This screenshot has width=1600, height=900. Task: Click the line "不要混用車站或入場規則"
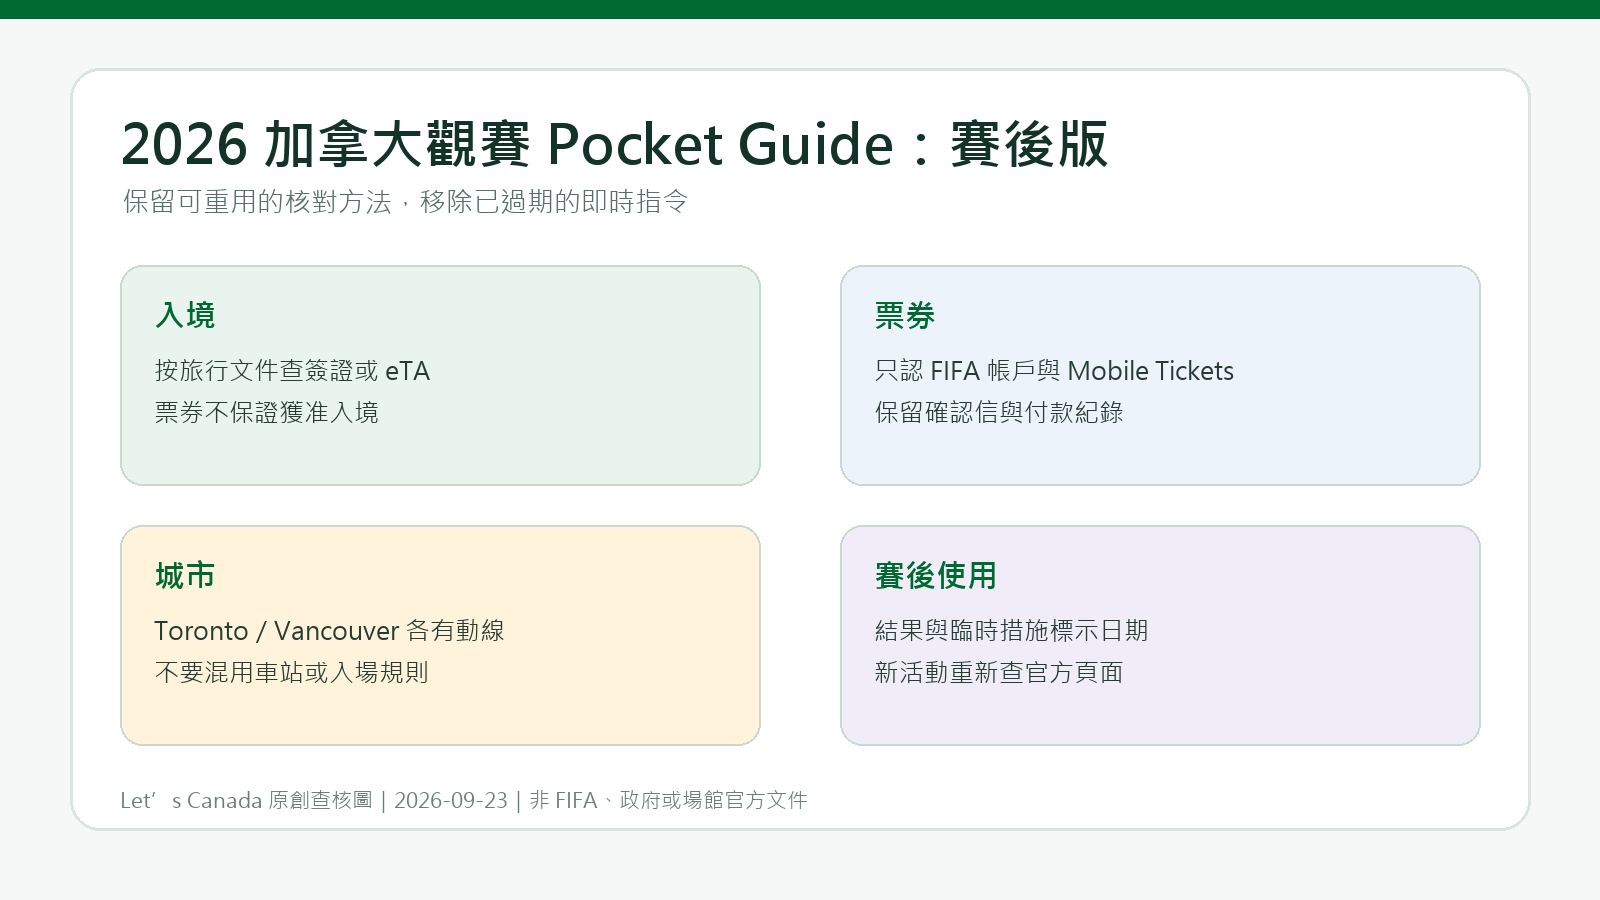click(x=292, y=673)
